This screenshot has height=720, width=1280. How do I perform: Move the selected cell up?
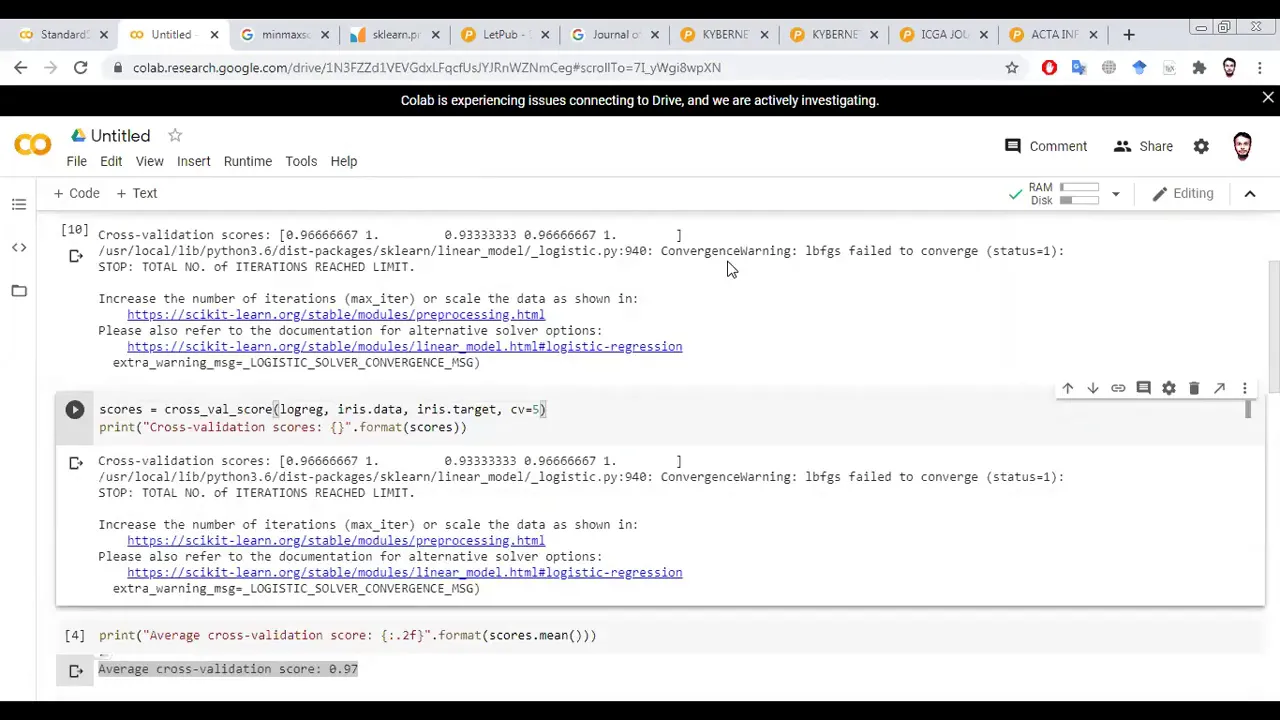tap(1067, 388)
